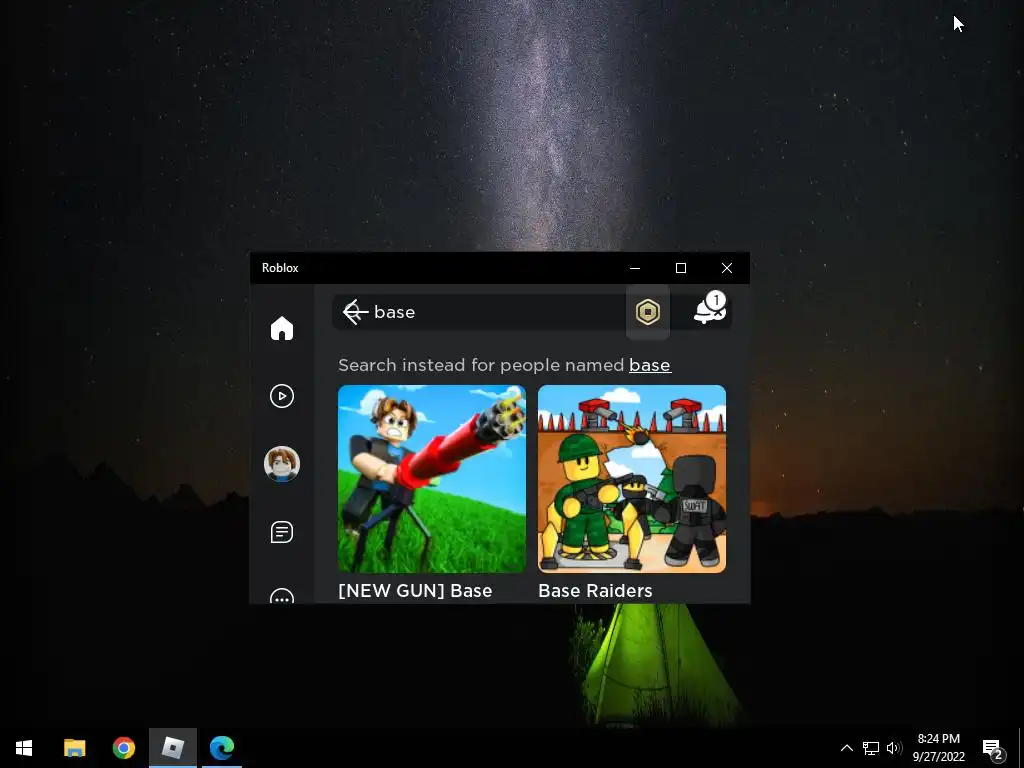Click the back arrow beside search
The height and width of the screenshot is (768, 1024).
pyautogui.click(x=355, y=312)
